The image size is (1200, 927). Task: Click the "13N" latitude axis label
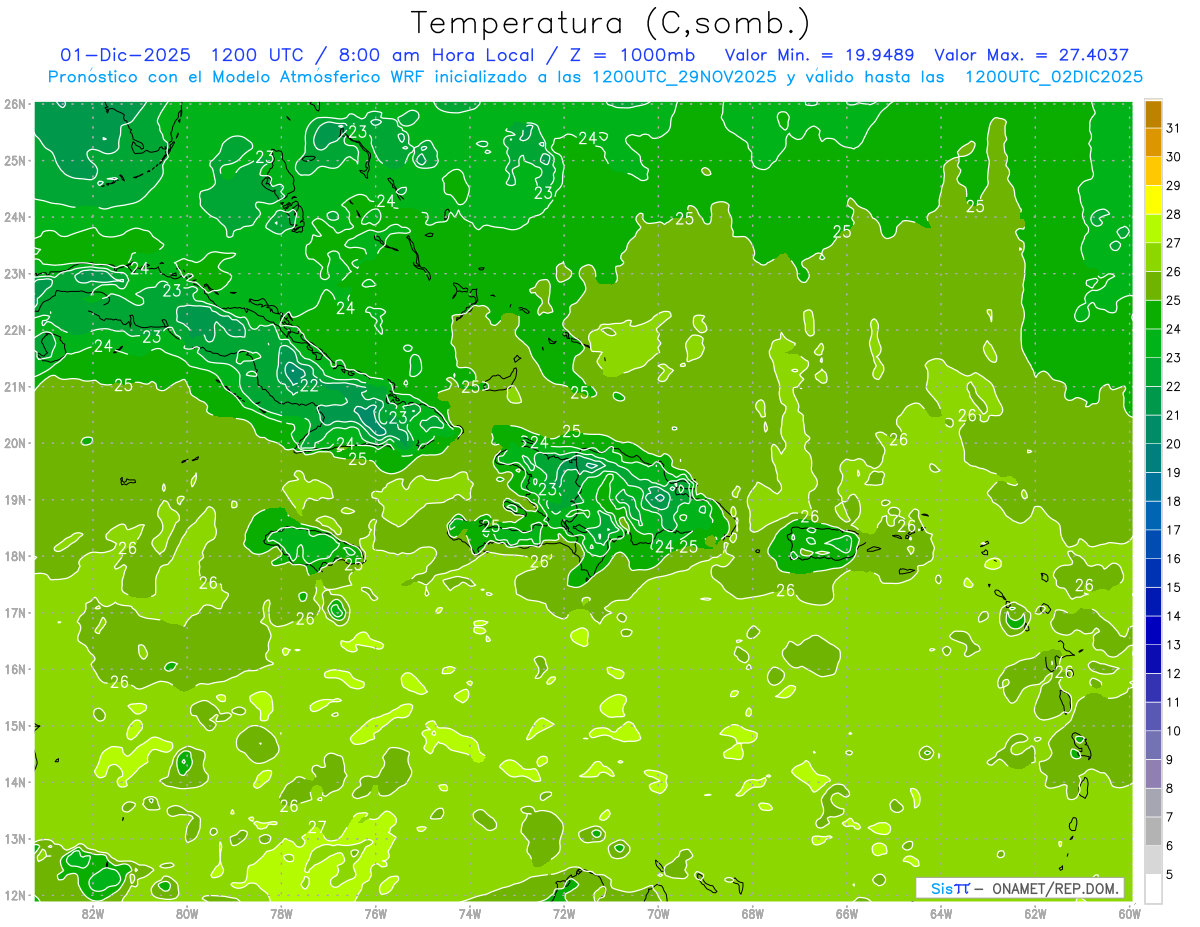14,839
